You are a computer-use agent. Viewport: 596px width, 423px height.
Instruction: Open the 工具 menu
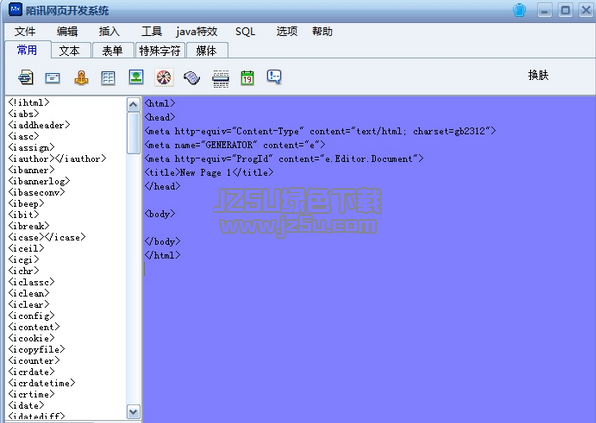tap(152, 32)
